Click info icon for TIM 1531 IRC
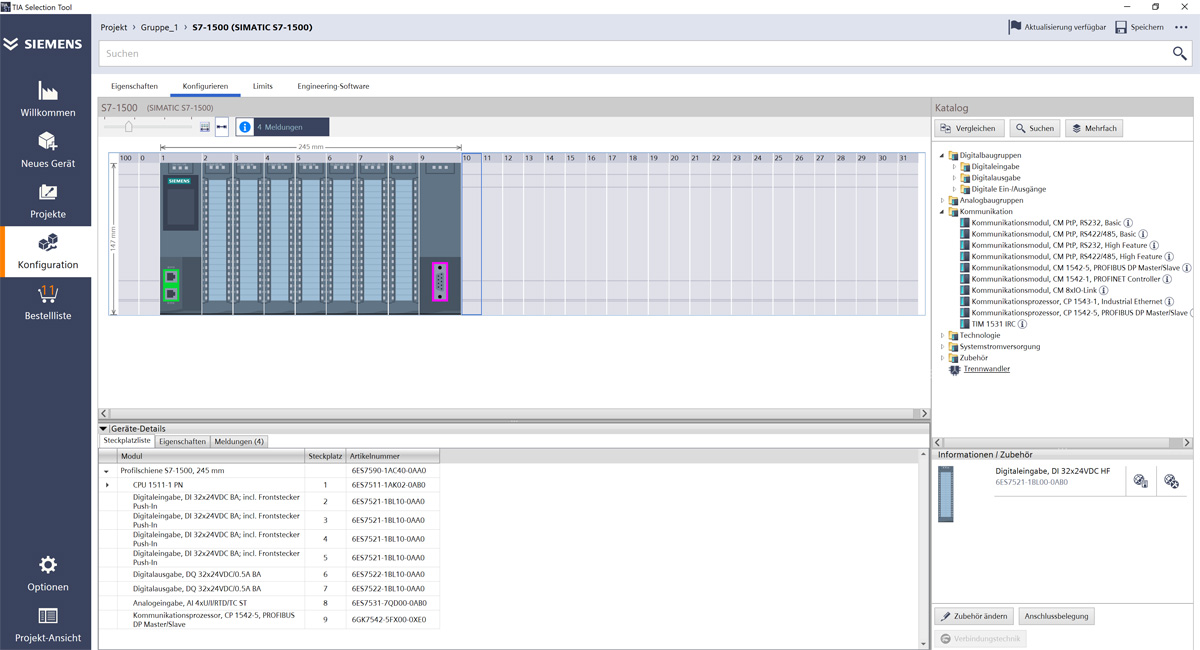1200x650 pixels. pos(1022,324)
